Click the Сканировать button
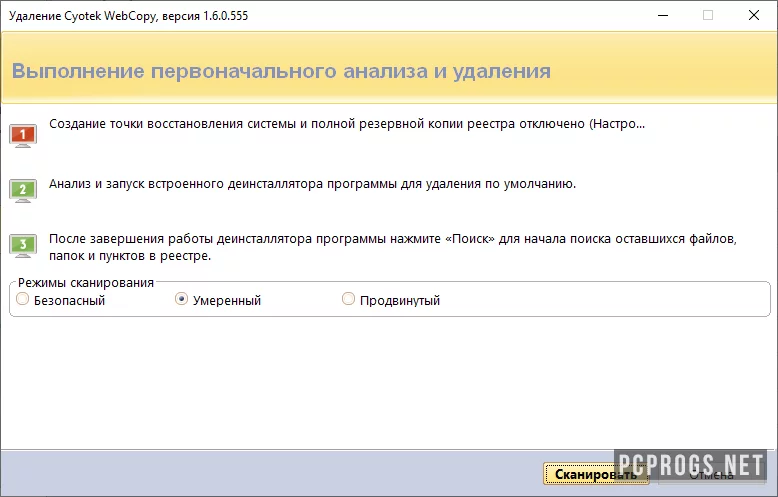The image size is (778, 497). [x=596, y=474]
